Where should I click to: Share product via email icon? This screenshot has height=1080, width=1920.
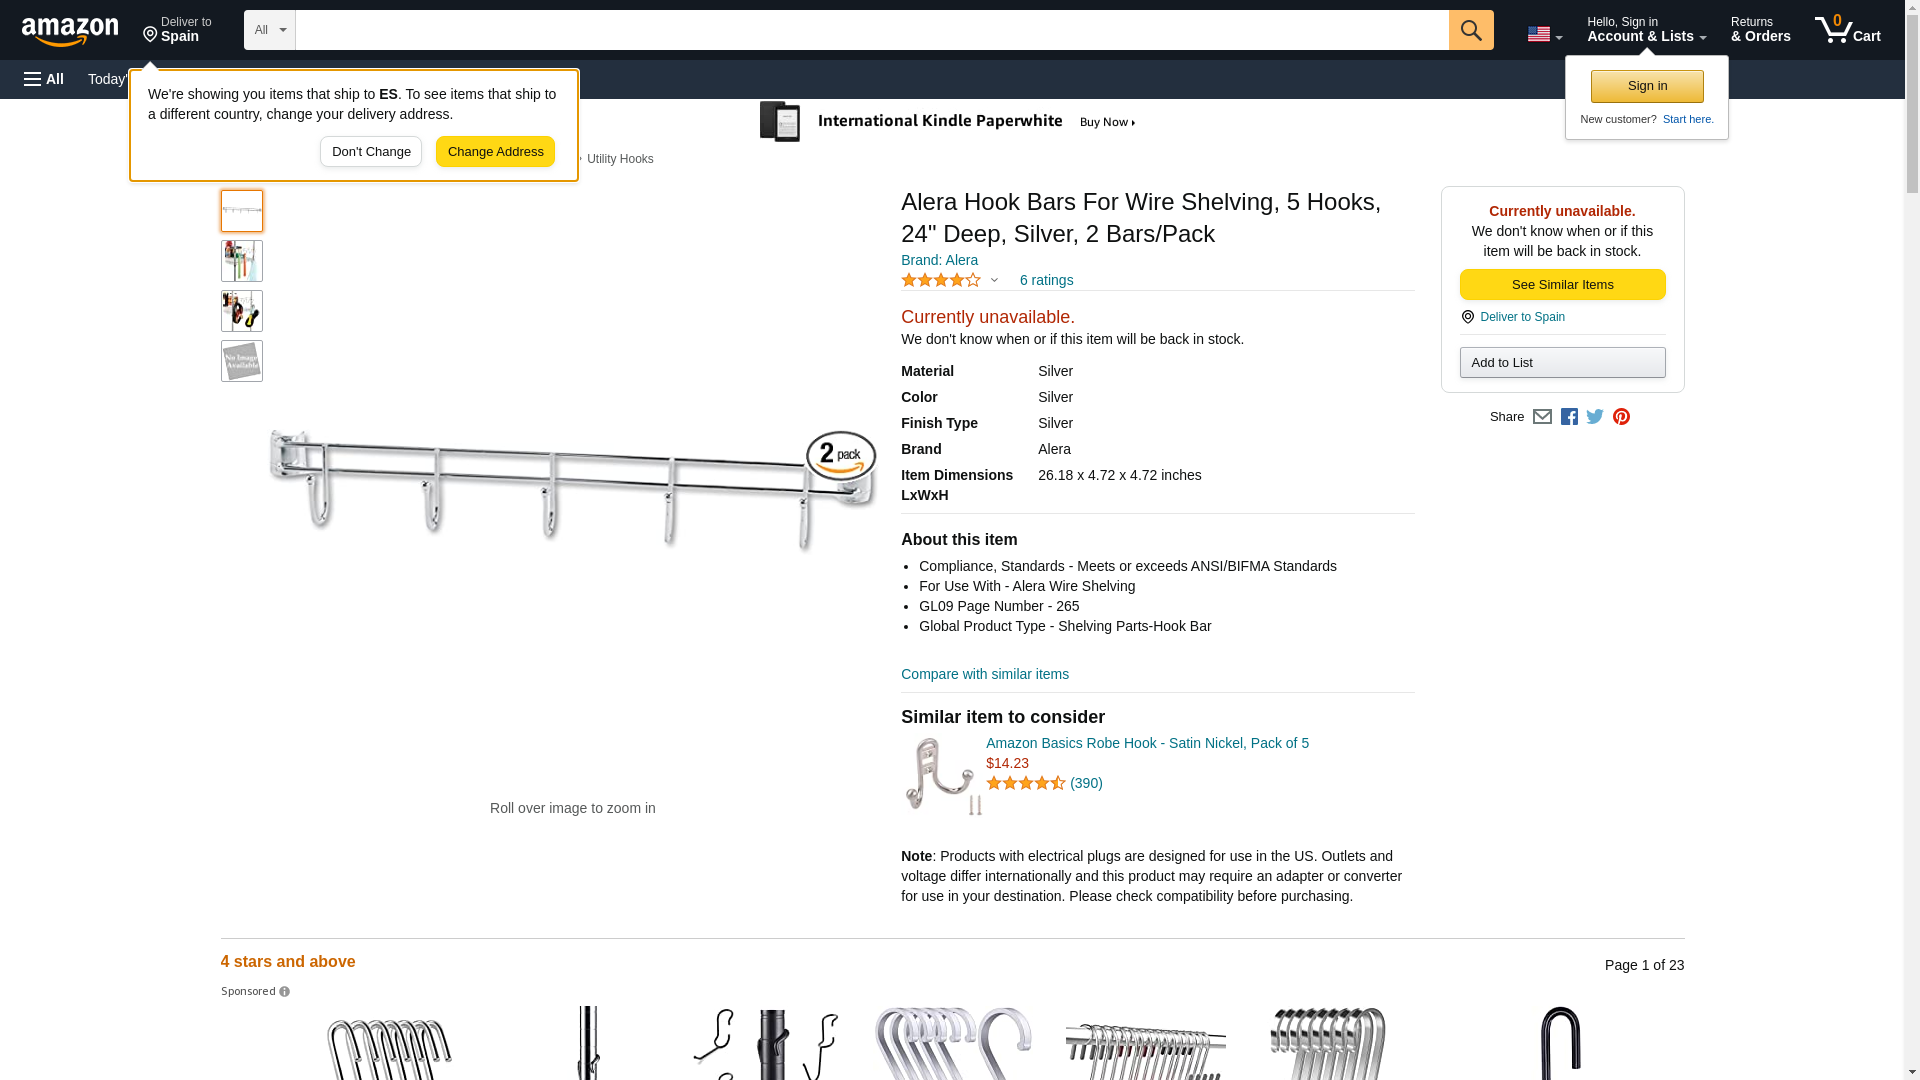(x=1542, y=417)
